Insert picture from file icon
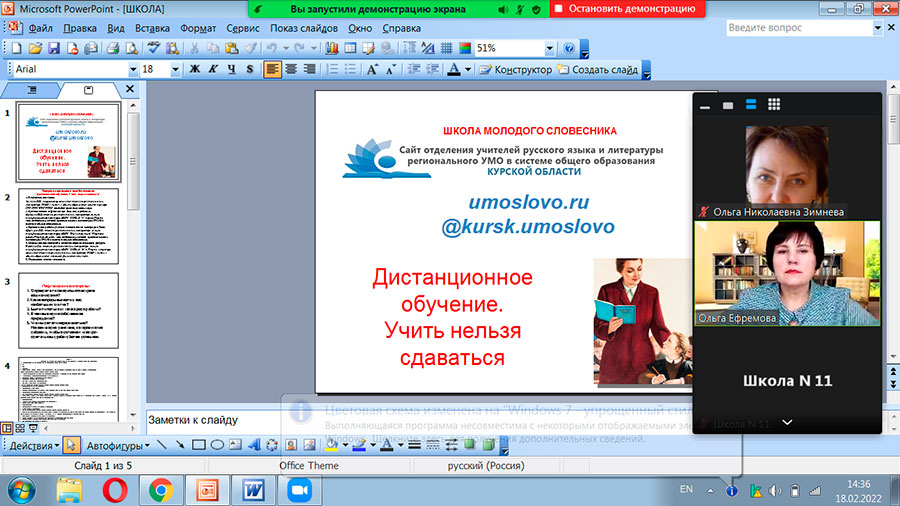The image size is (900, 506). [309, 445]
